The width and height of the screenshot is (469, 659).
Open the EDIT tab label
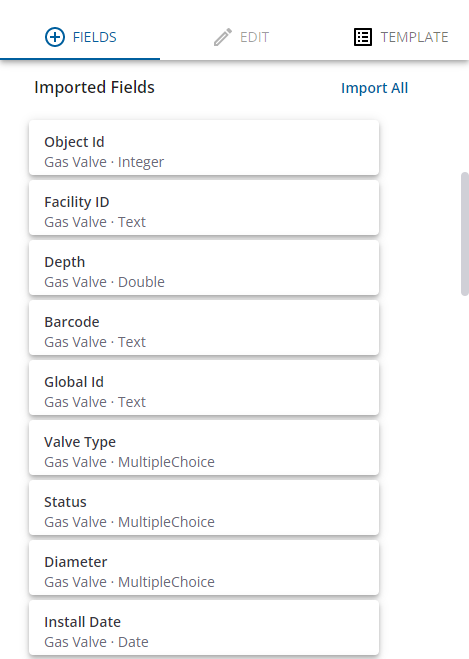coord(254,37)
